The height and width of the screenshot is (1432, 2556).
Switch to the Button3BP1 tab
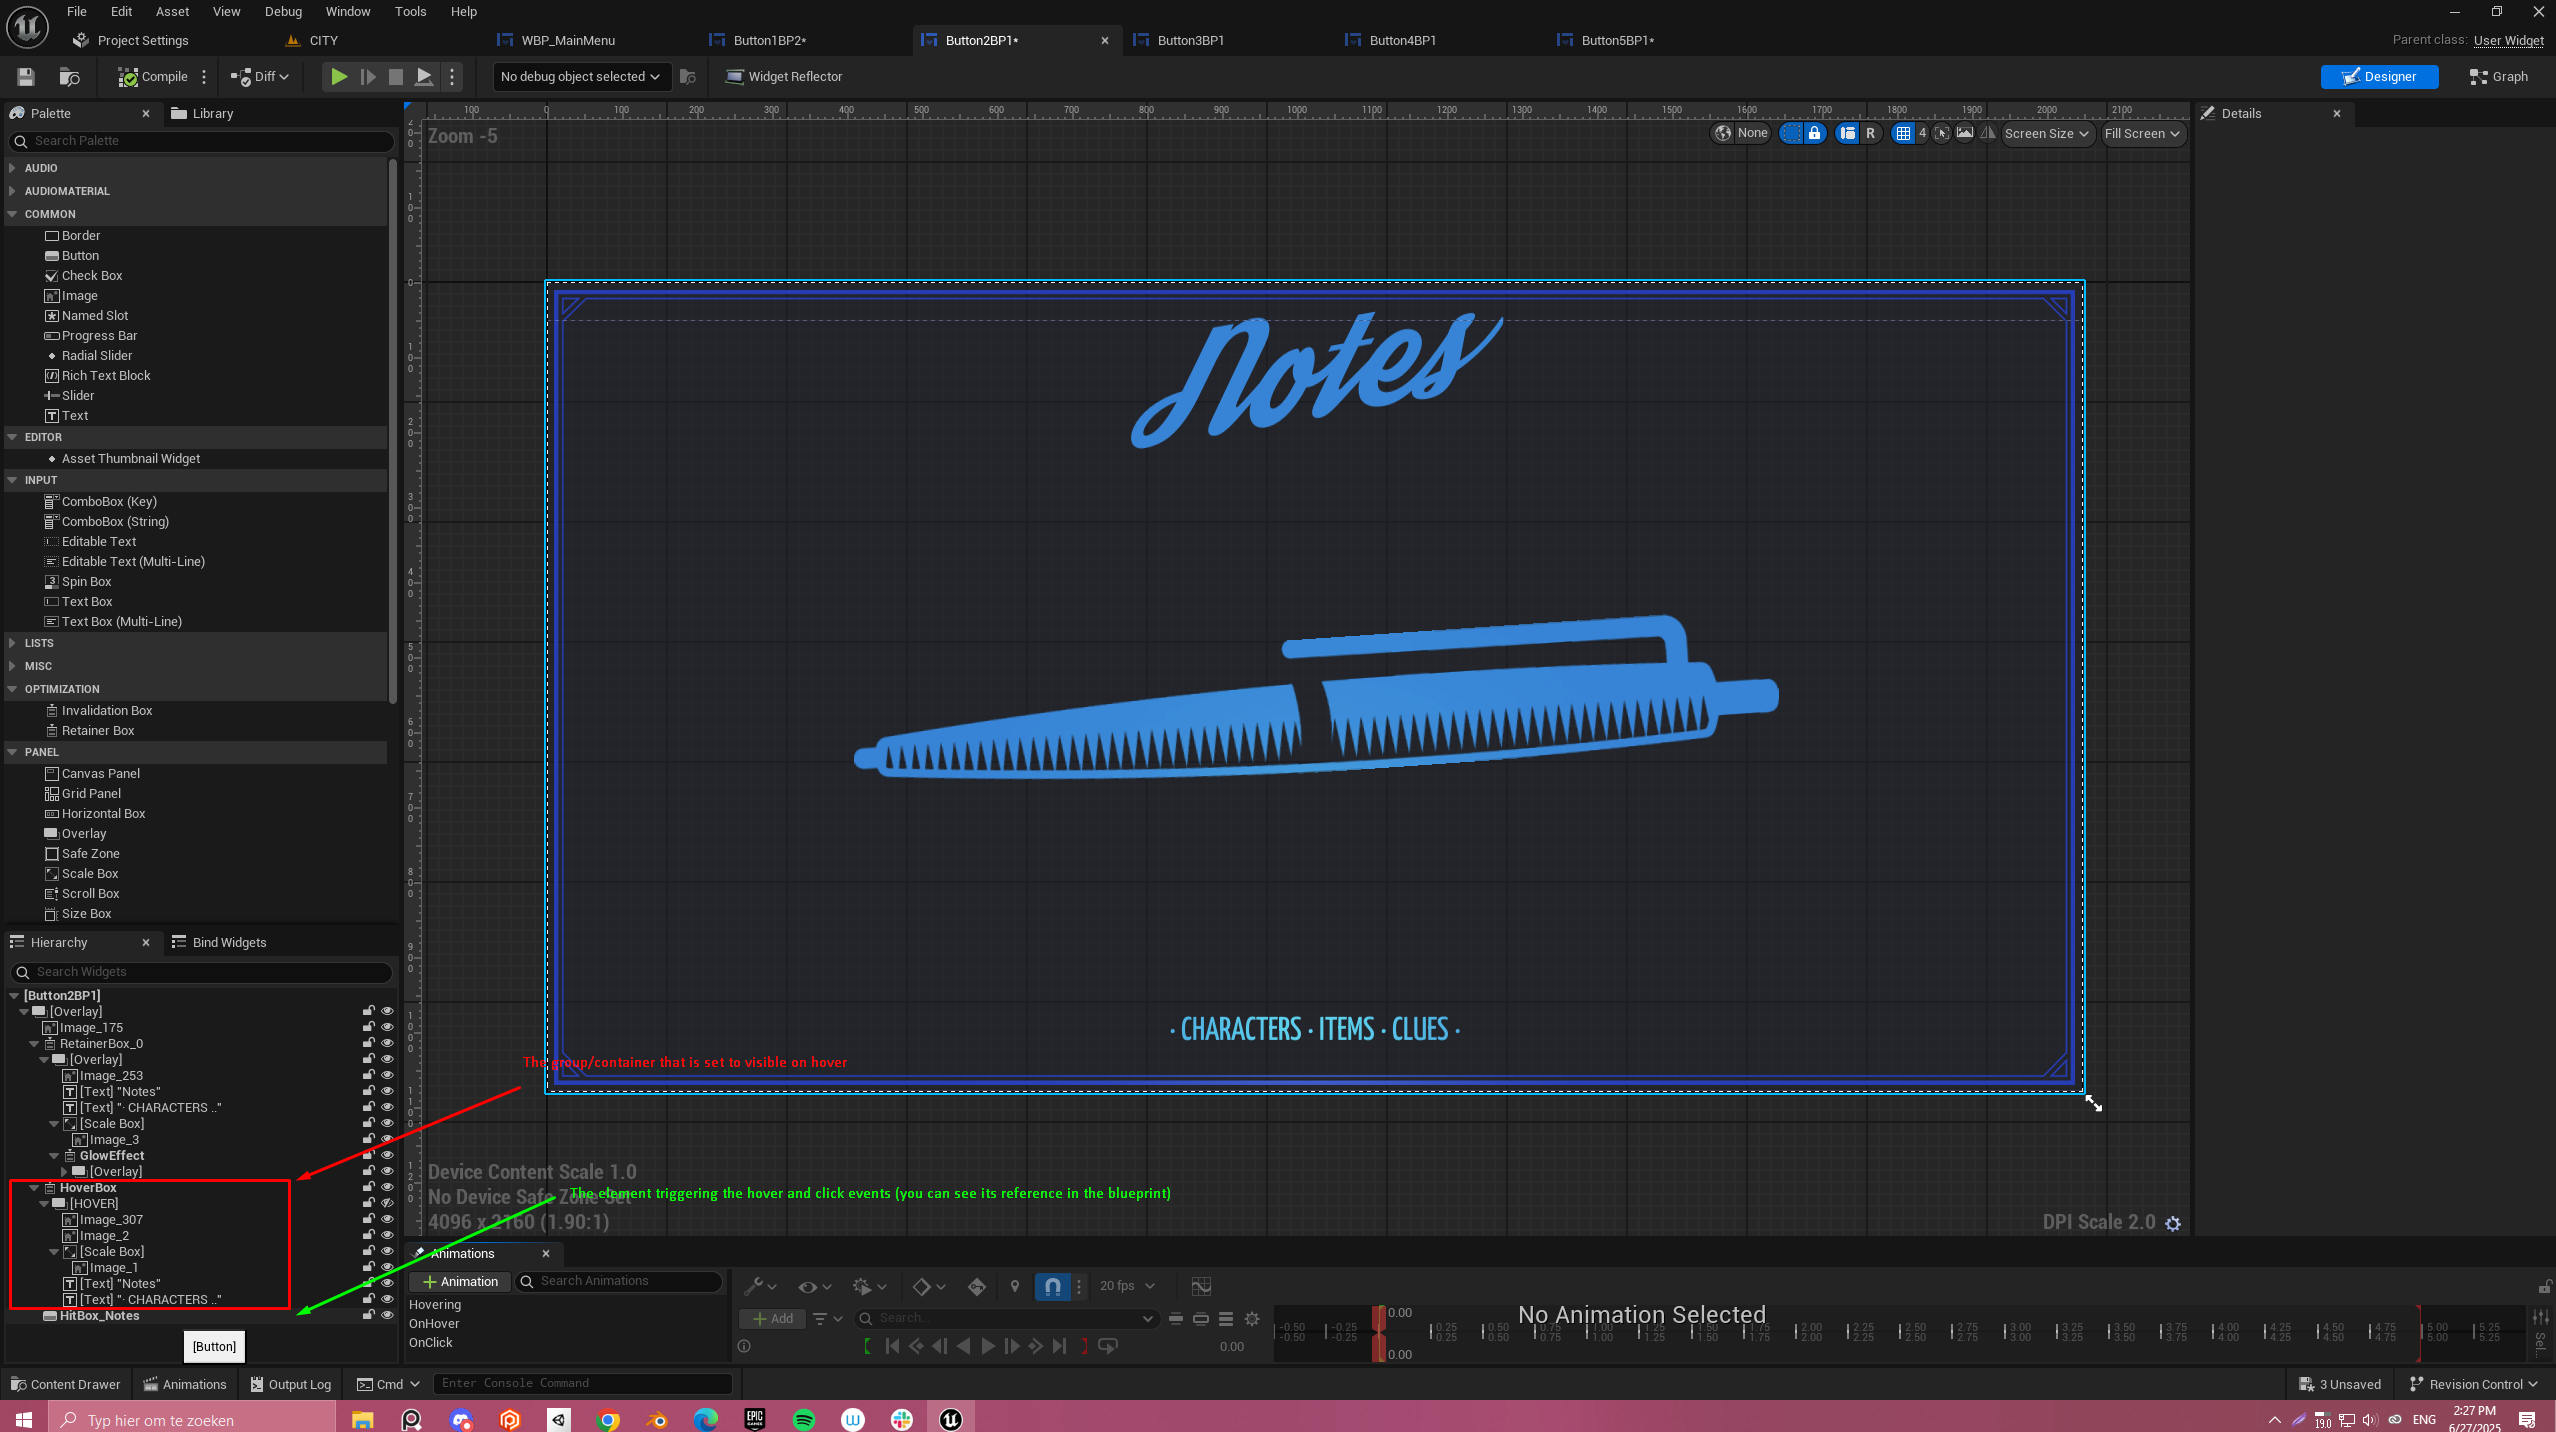tap(1190, 40)
